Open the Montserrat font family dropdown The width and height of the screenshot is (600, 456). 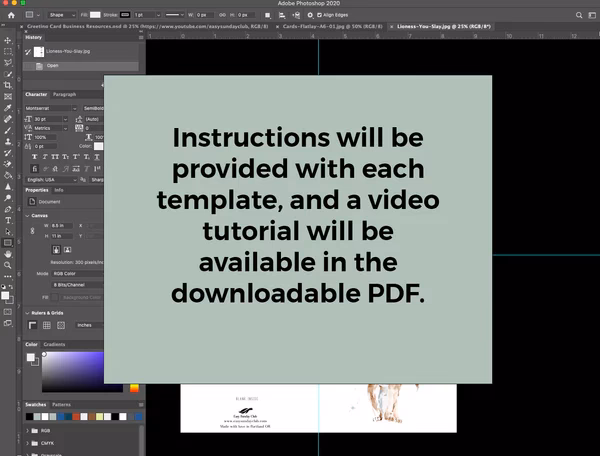[x=52, y=108]
